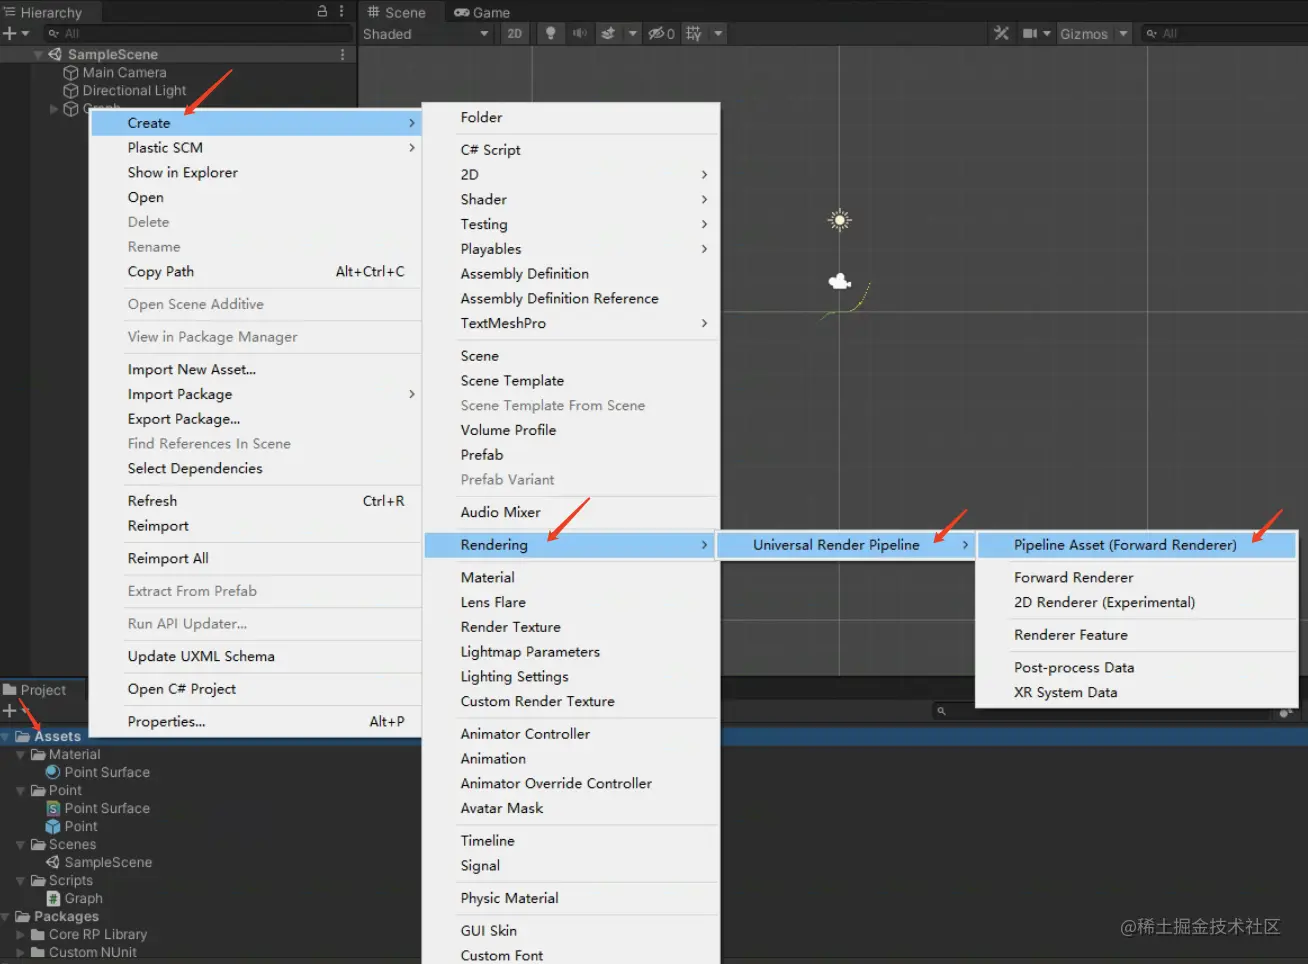The width and height of the screenshot is (1308, 964).
Task: Expand the Plastic SCM submenu
Action: point(256,148)
